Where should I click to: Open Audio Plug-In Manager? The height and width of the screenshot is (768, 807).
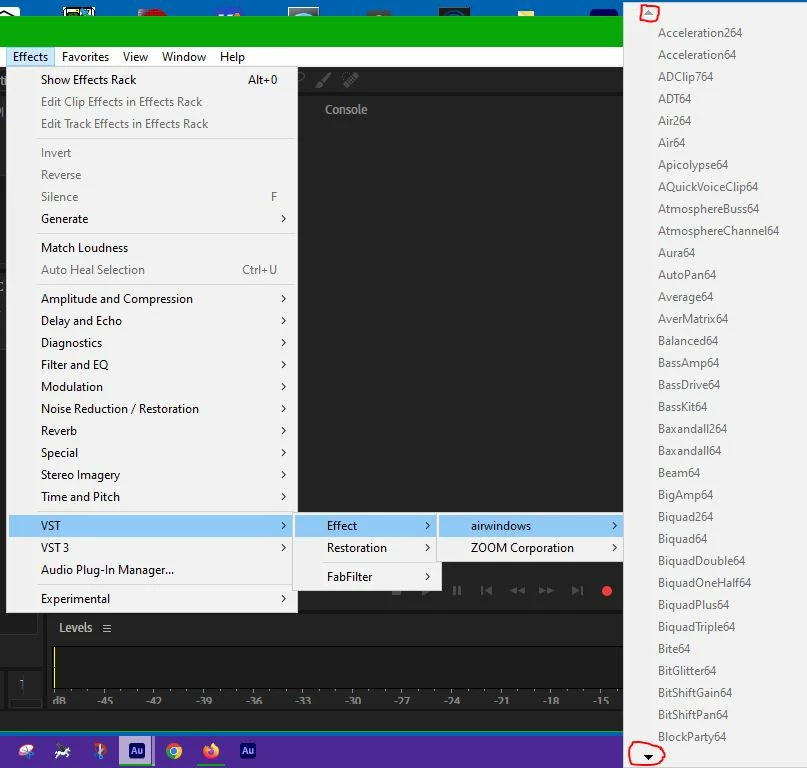click(152, 570)
